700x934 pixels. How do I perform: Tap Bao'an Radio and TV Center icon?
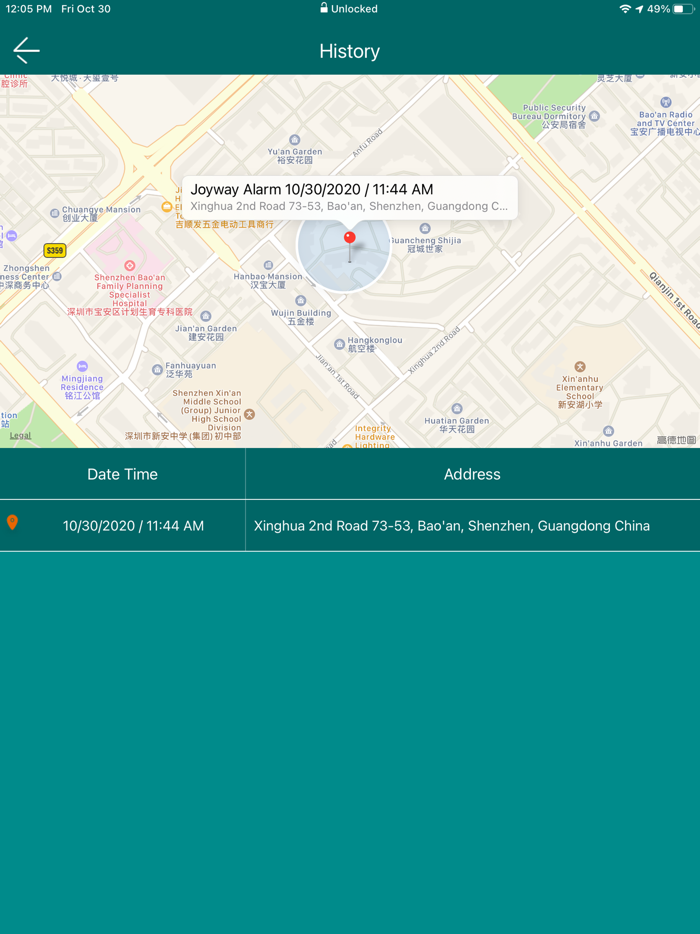click(x=665, y=102)
